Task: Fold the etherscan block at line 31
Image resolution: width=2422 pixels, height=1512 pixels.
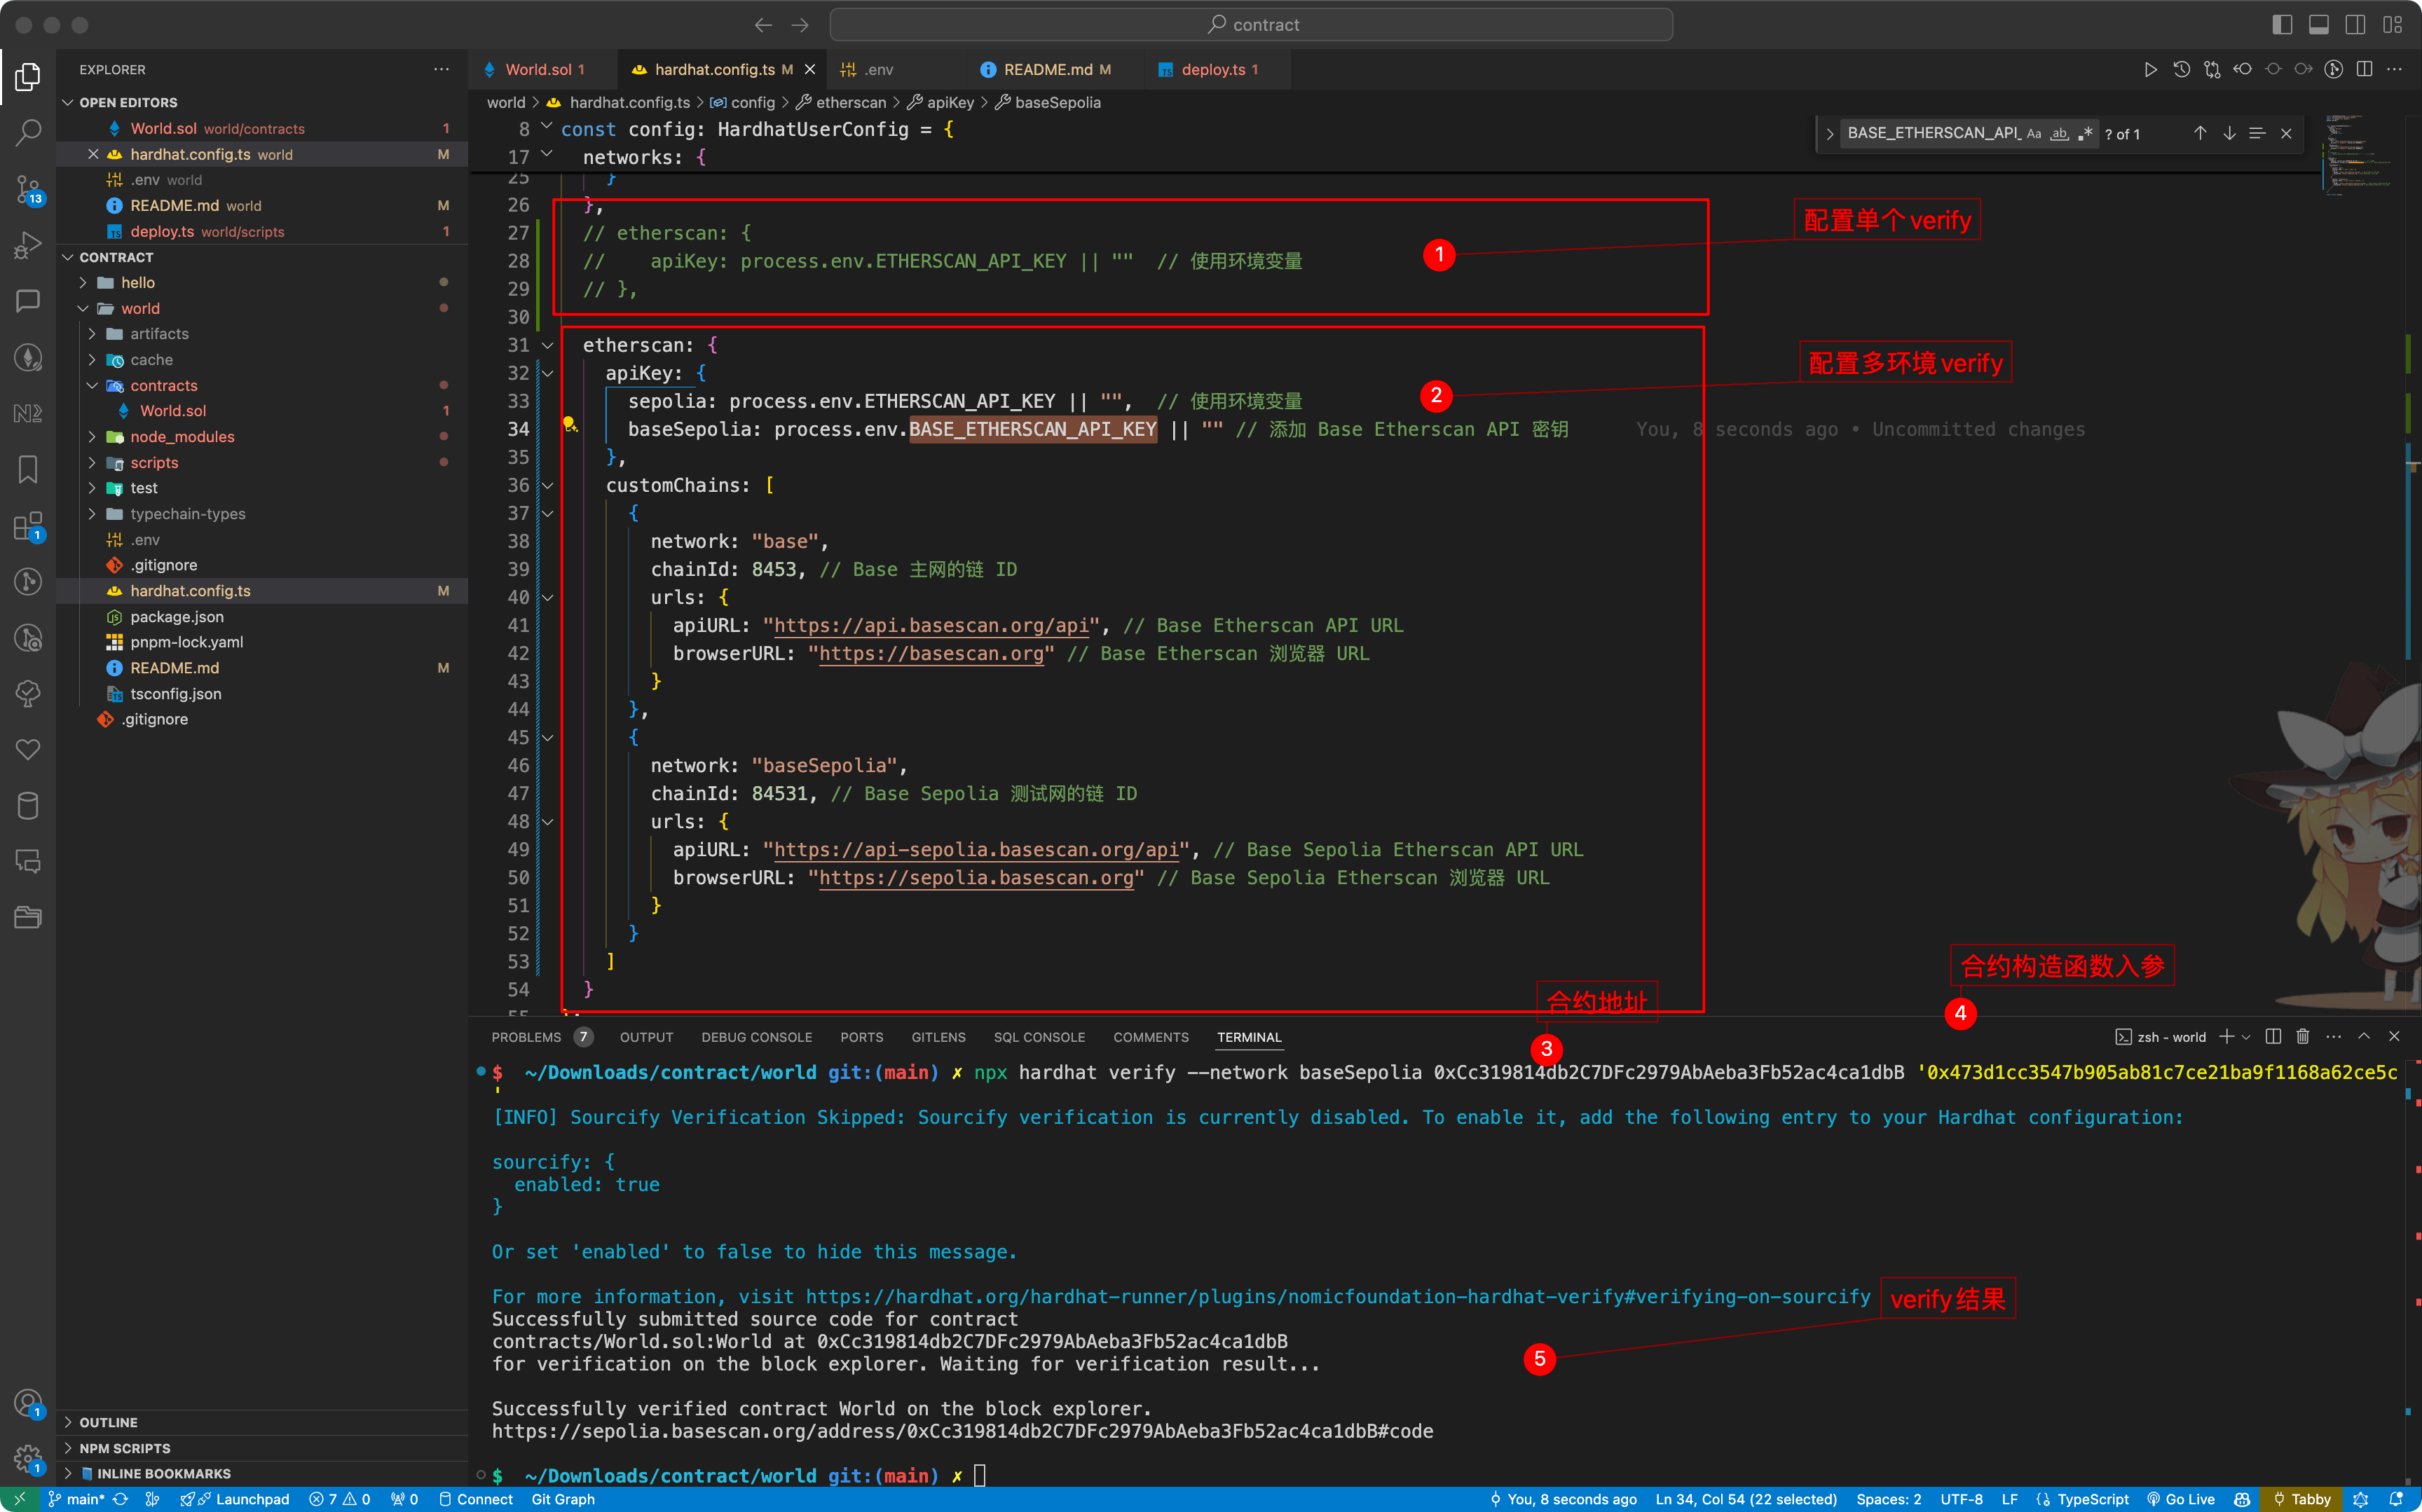Action: (x=548, y=345)
